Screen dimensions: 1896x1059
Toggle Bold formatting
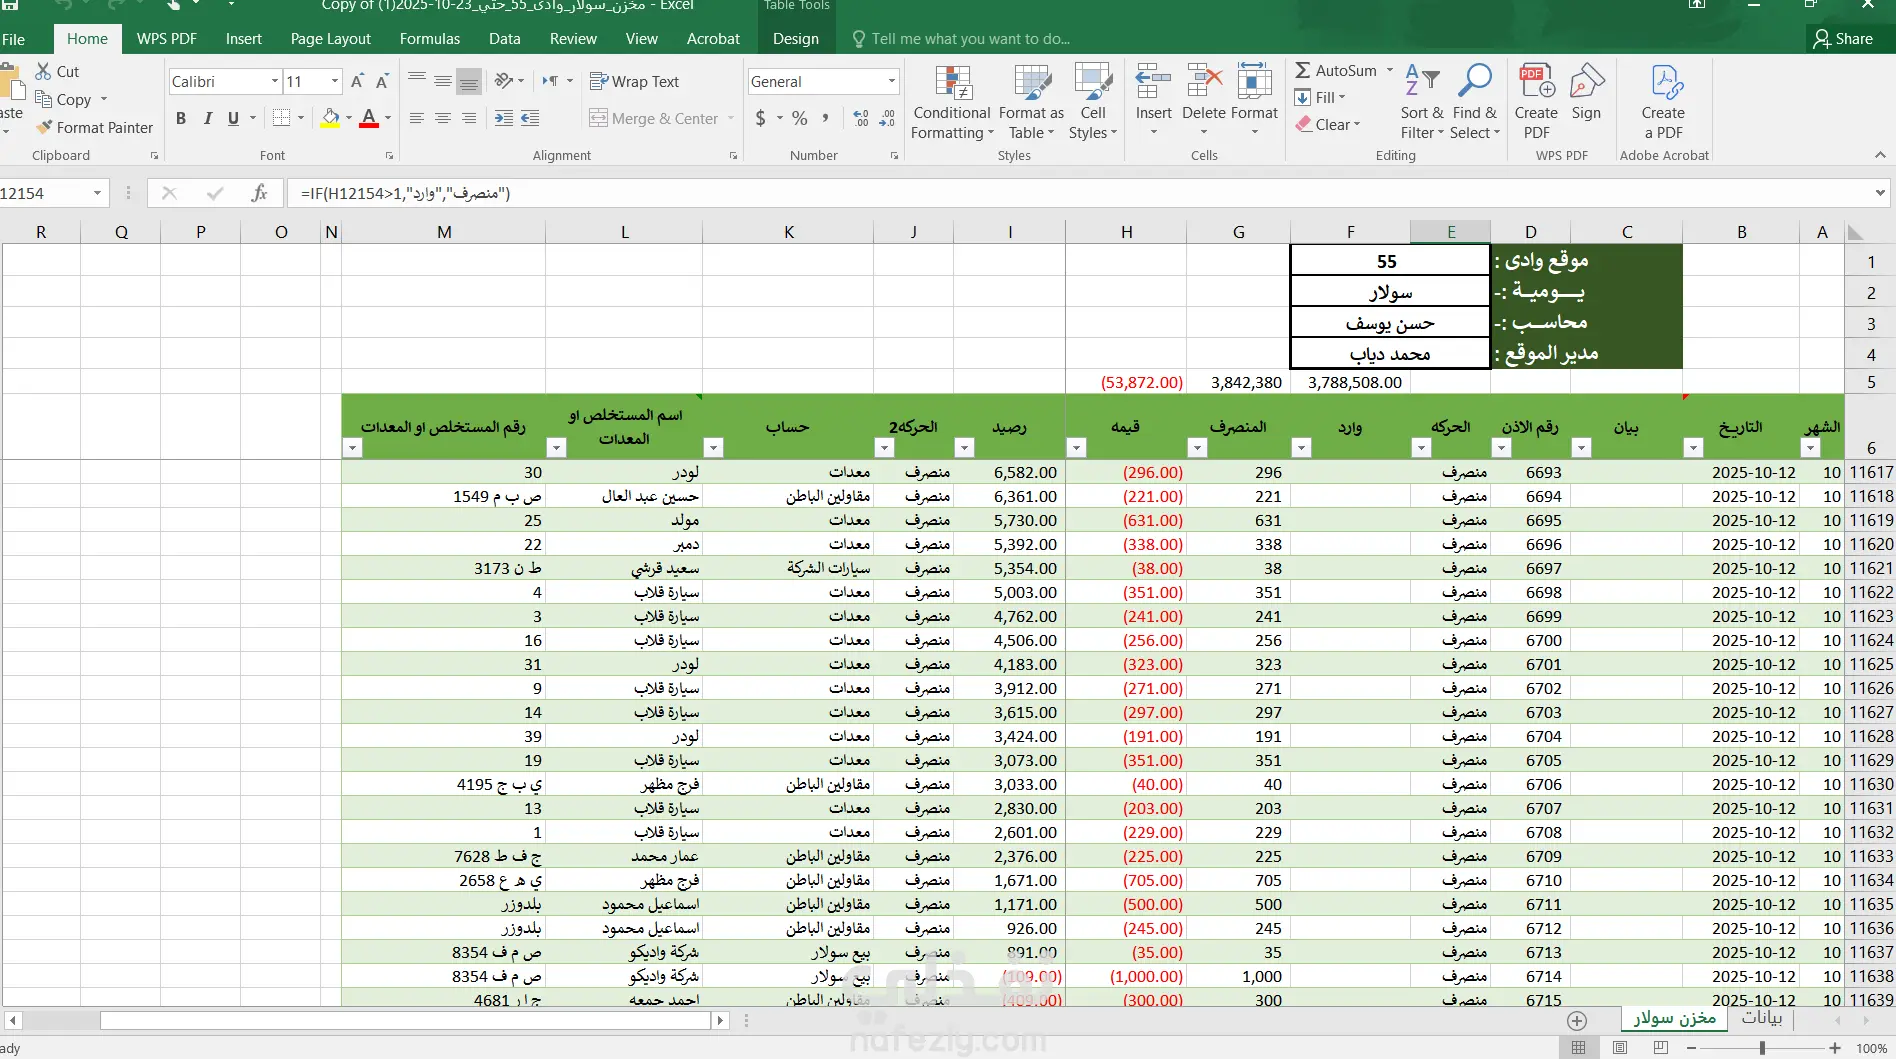click(181, 119)
